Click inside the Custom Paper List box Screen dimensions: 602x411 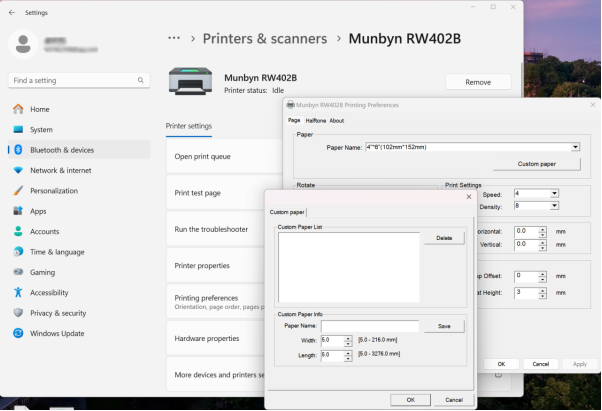[349, 267]
